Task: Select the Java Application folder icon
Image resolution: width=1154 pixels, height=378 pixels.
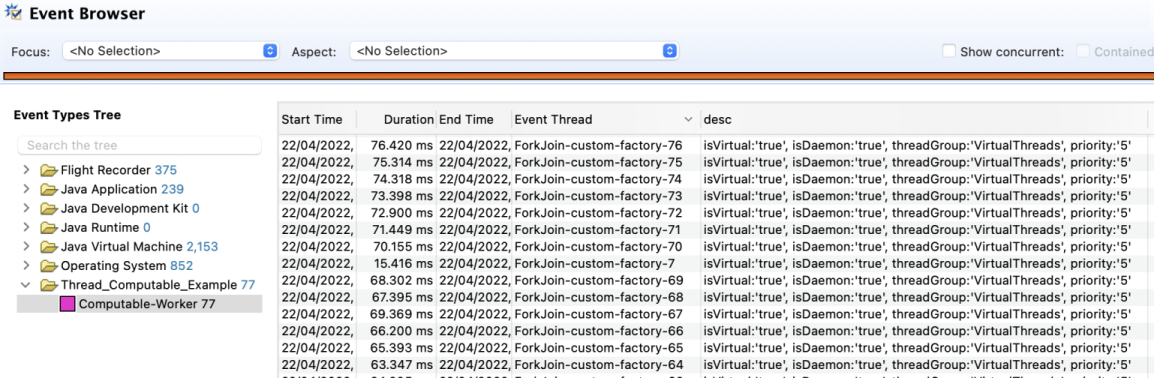Action: click(x=49, y=190)
